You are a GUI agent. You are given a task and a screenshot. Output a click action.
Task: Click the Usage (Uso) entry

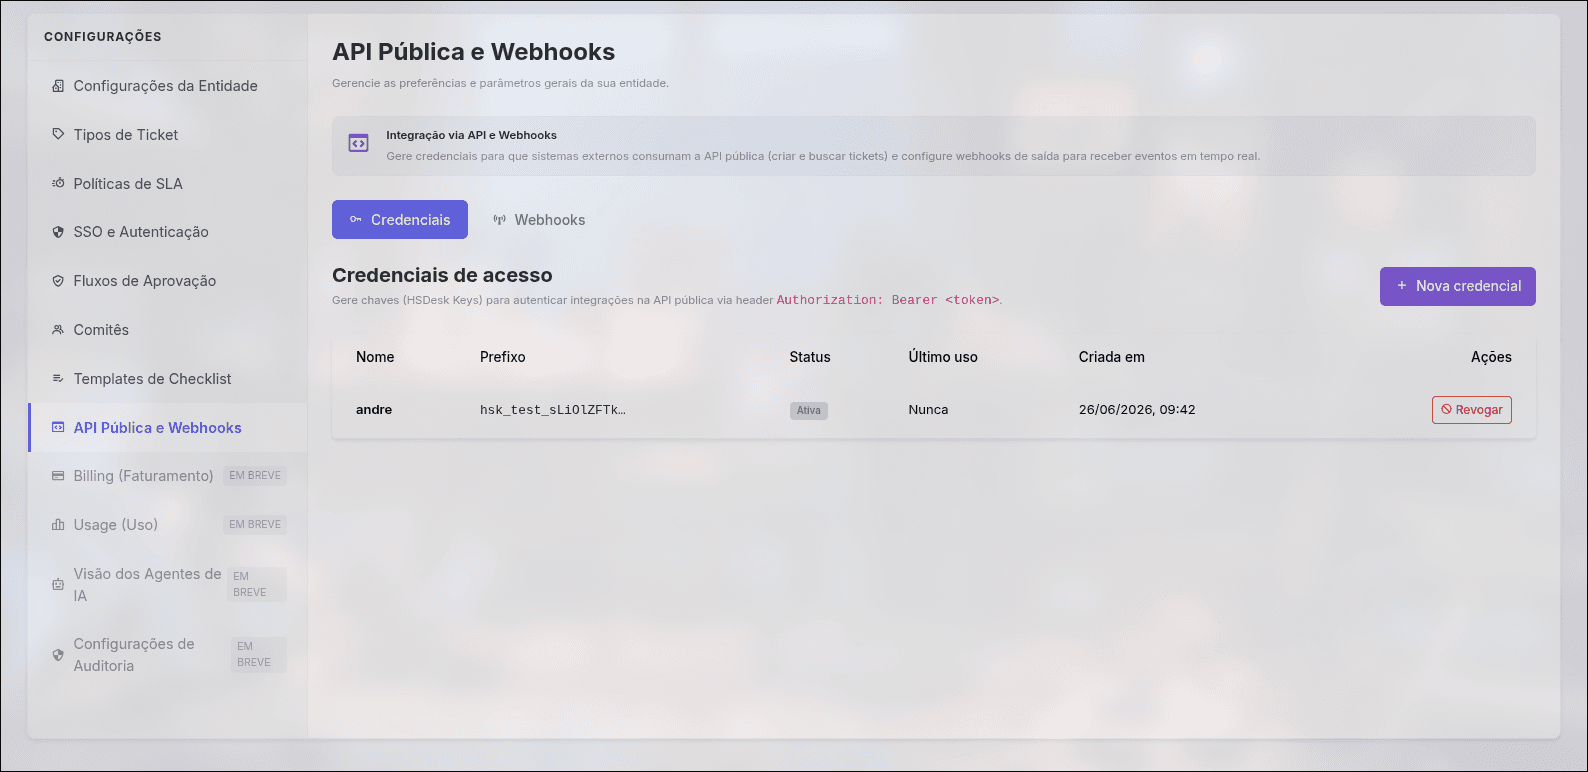click(167, 525)
